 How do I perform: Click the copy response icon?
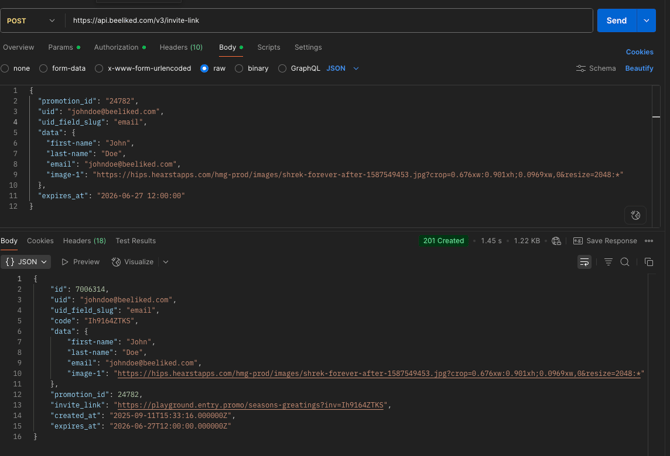649,262
